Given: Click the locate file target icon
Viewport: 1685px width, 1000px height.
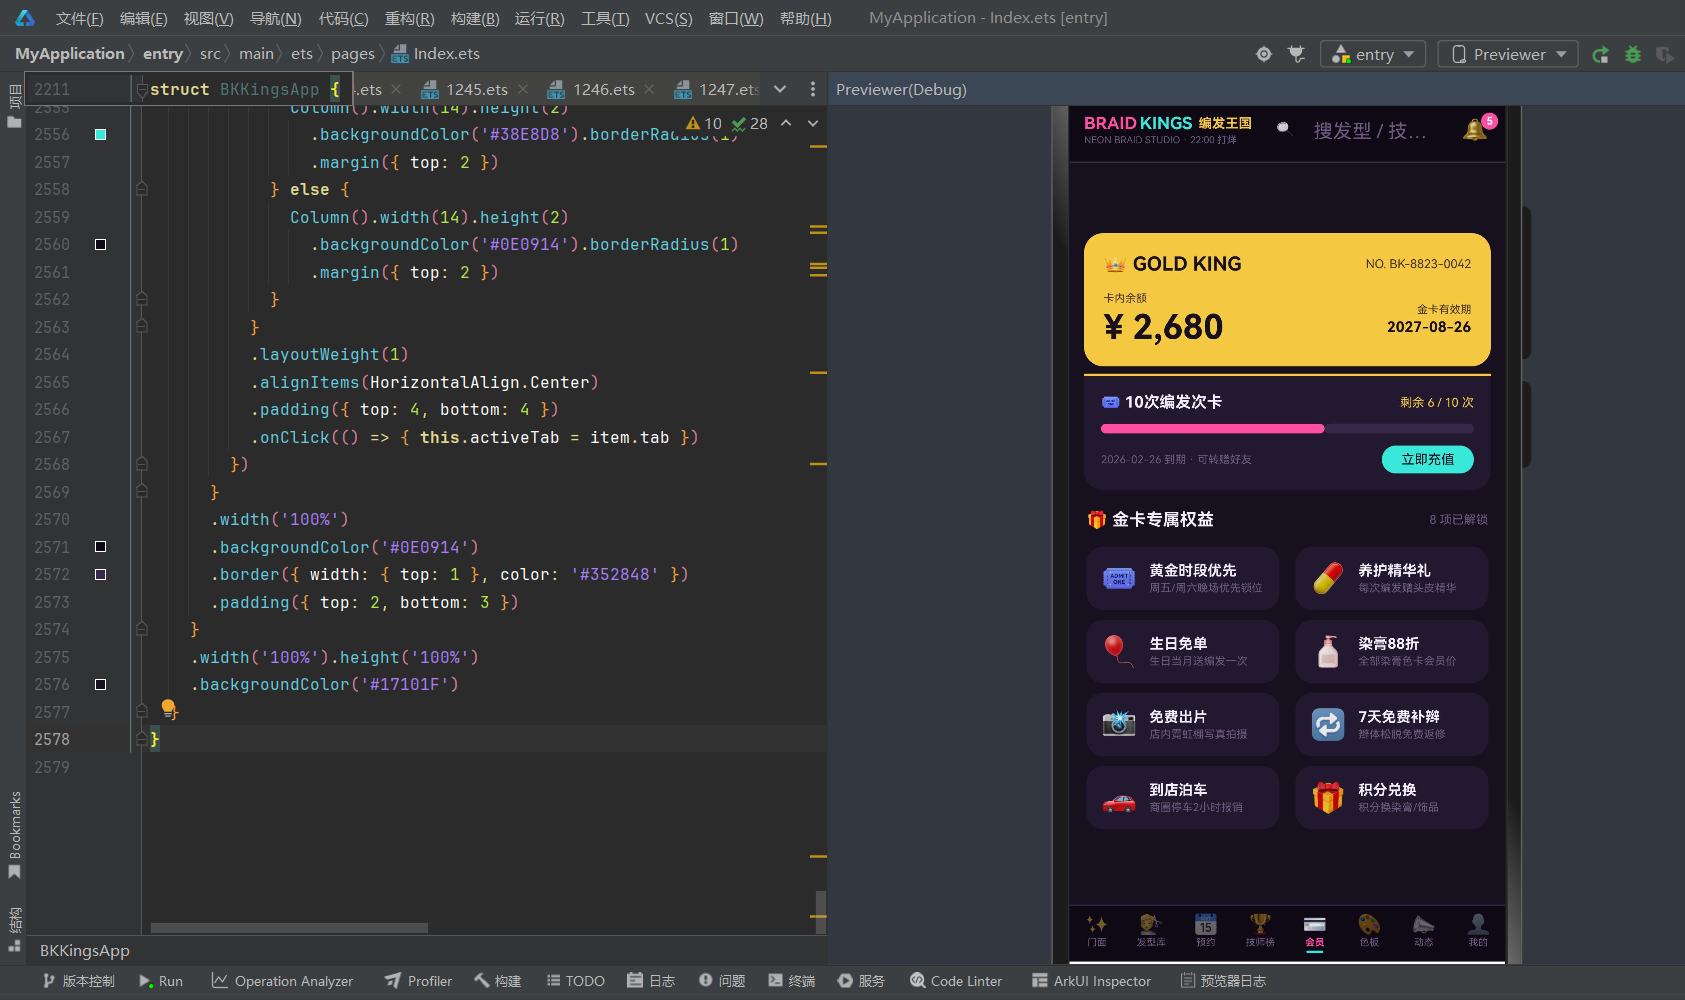Looking at the screenshot, I should (1264, 54).
